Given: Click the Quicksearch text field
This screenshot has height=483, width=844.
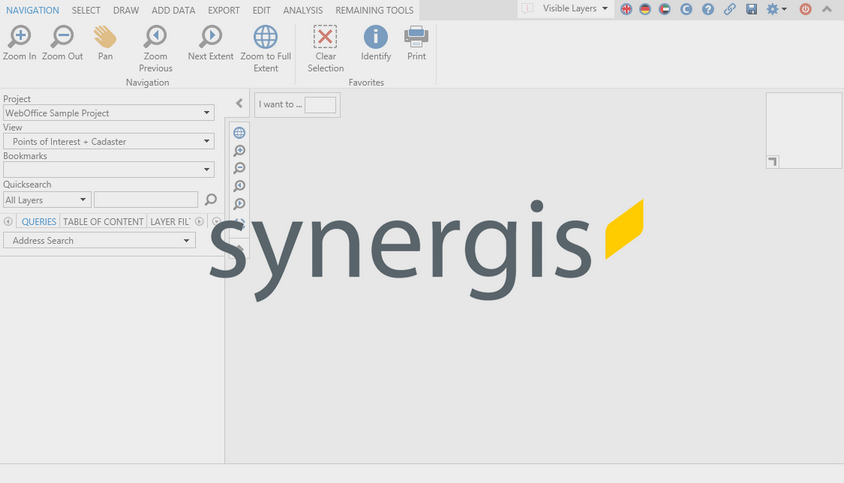Looking at the screenshot, I should tap(146, 200).
